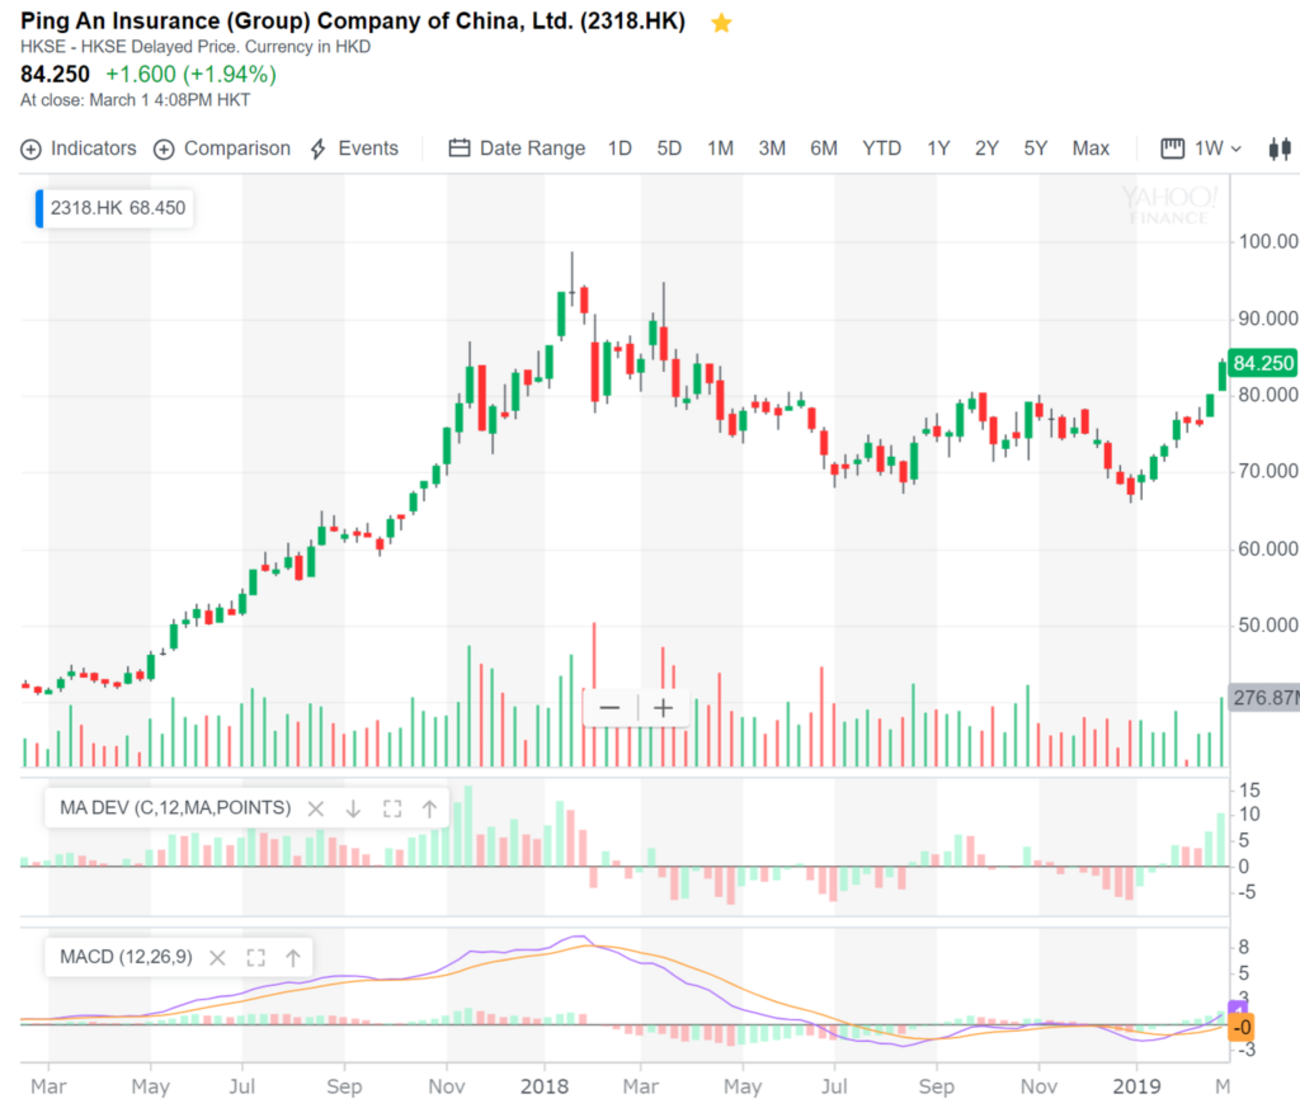
Task: Move the MACD panel up
Action: [293, 958]
